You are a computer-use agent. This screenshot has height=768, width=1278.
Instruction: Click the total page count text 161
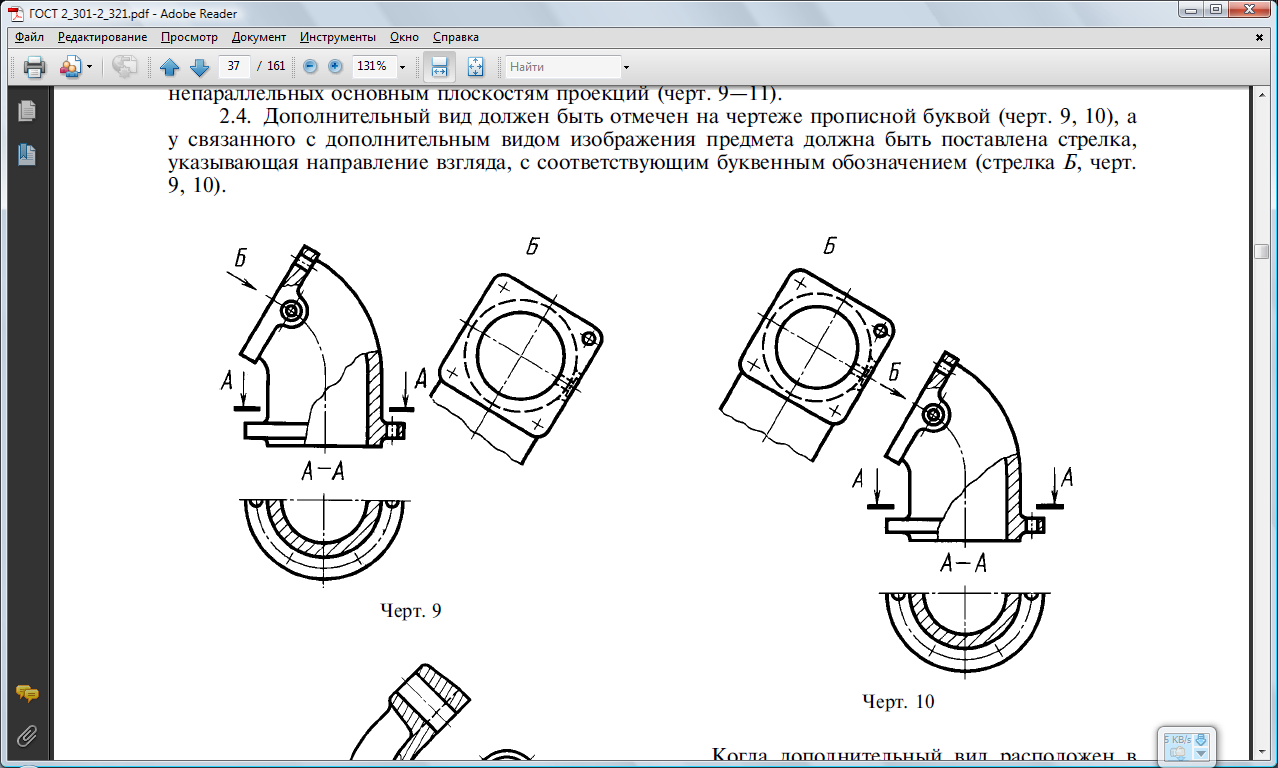click(x=276, y=66)
